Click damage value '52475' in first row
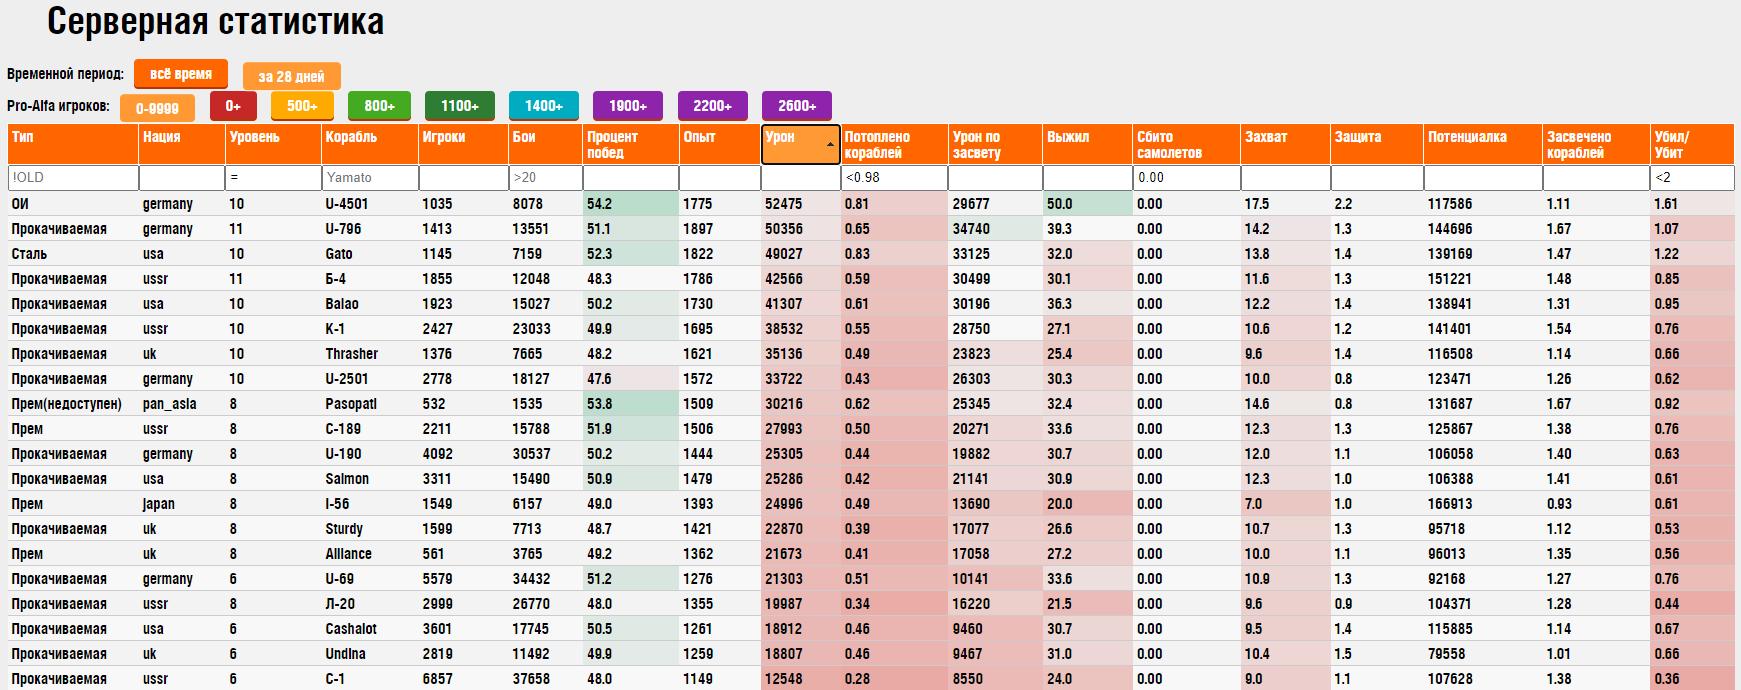Screen dimensions: 1741x690 [x=783, y=204]
